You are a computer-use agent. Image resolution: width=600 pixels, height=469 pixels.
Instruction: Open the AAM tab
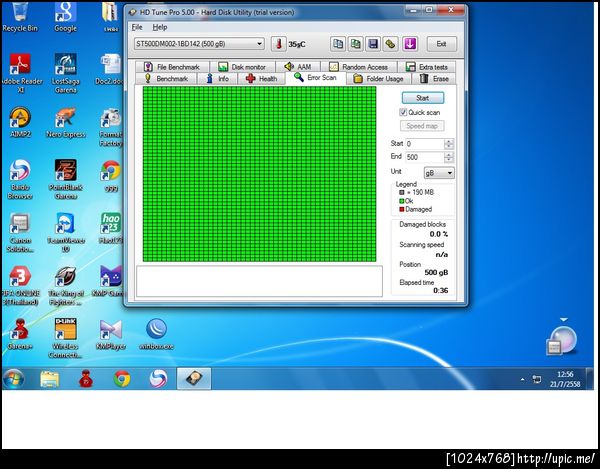tap(298, 67)
